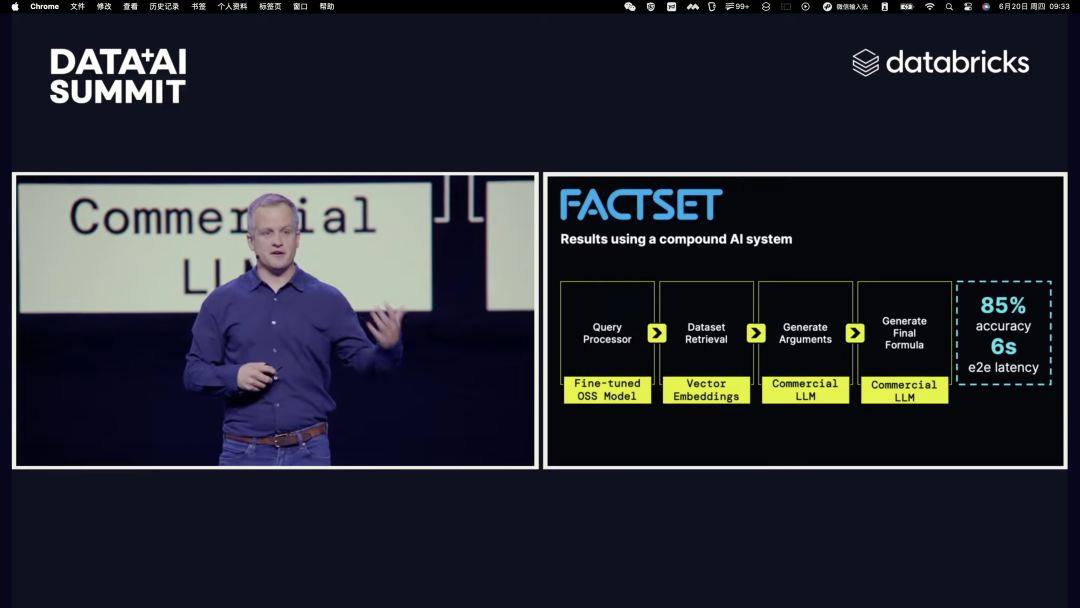Open the Chrome application menu
This screenshot has height=608, width=1080.
pos(44,6)
